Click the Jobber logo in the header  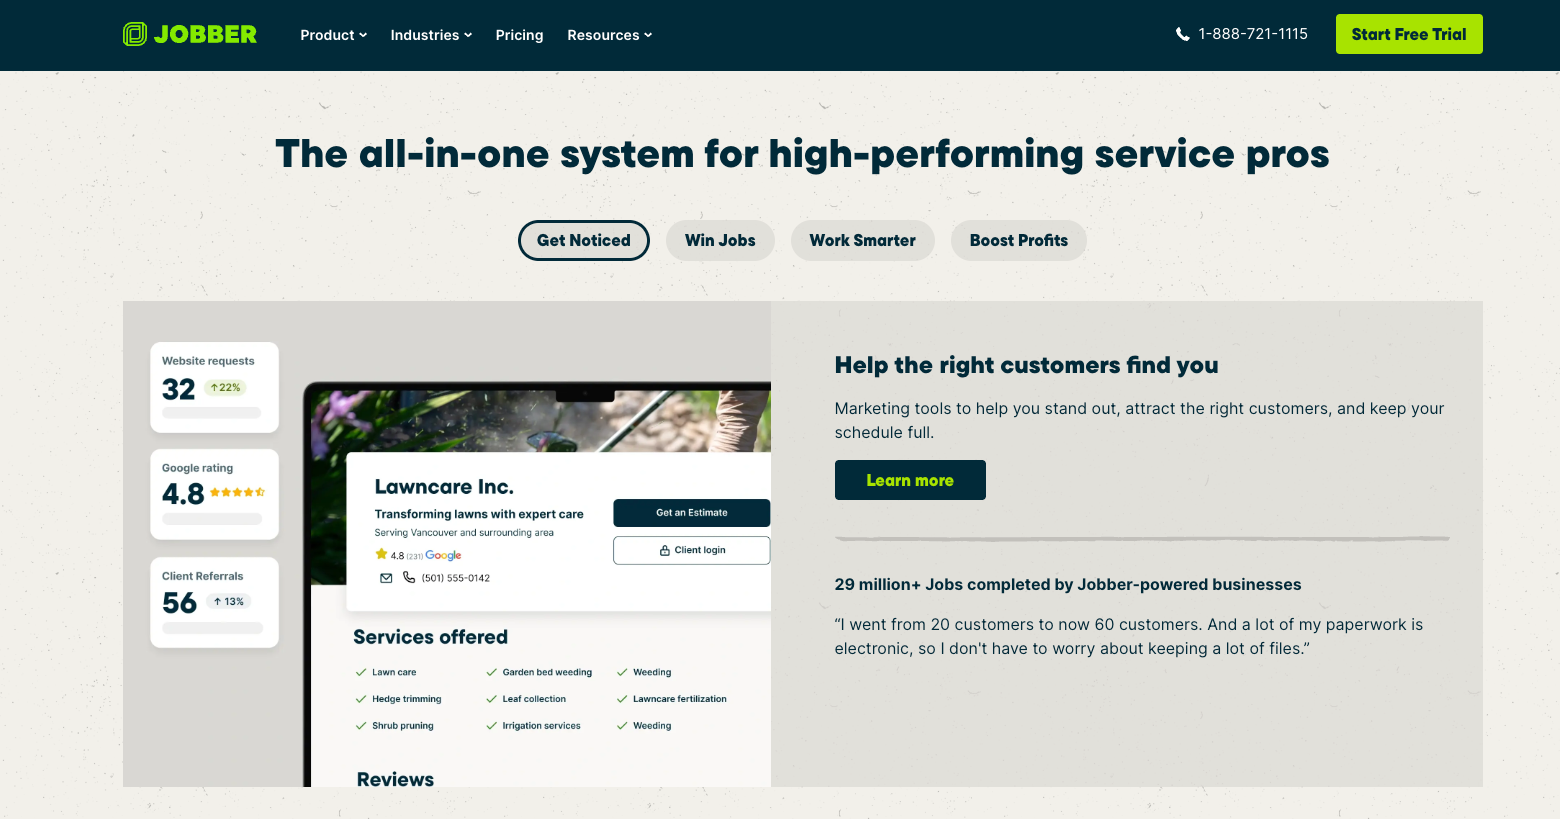coord(190,34)
